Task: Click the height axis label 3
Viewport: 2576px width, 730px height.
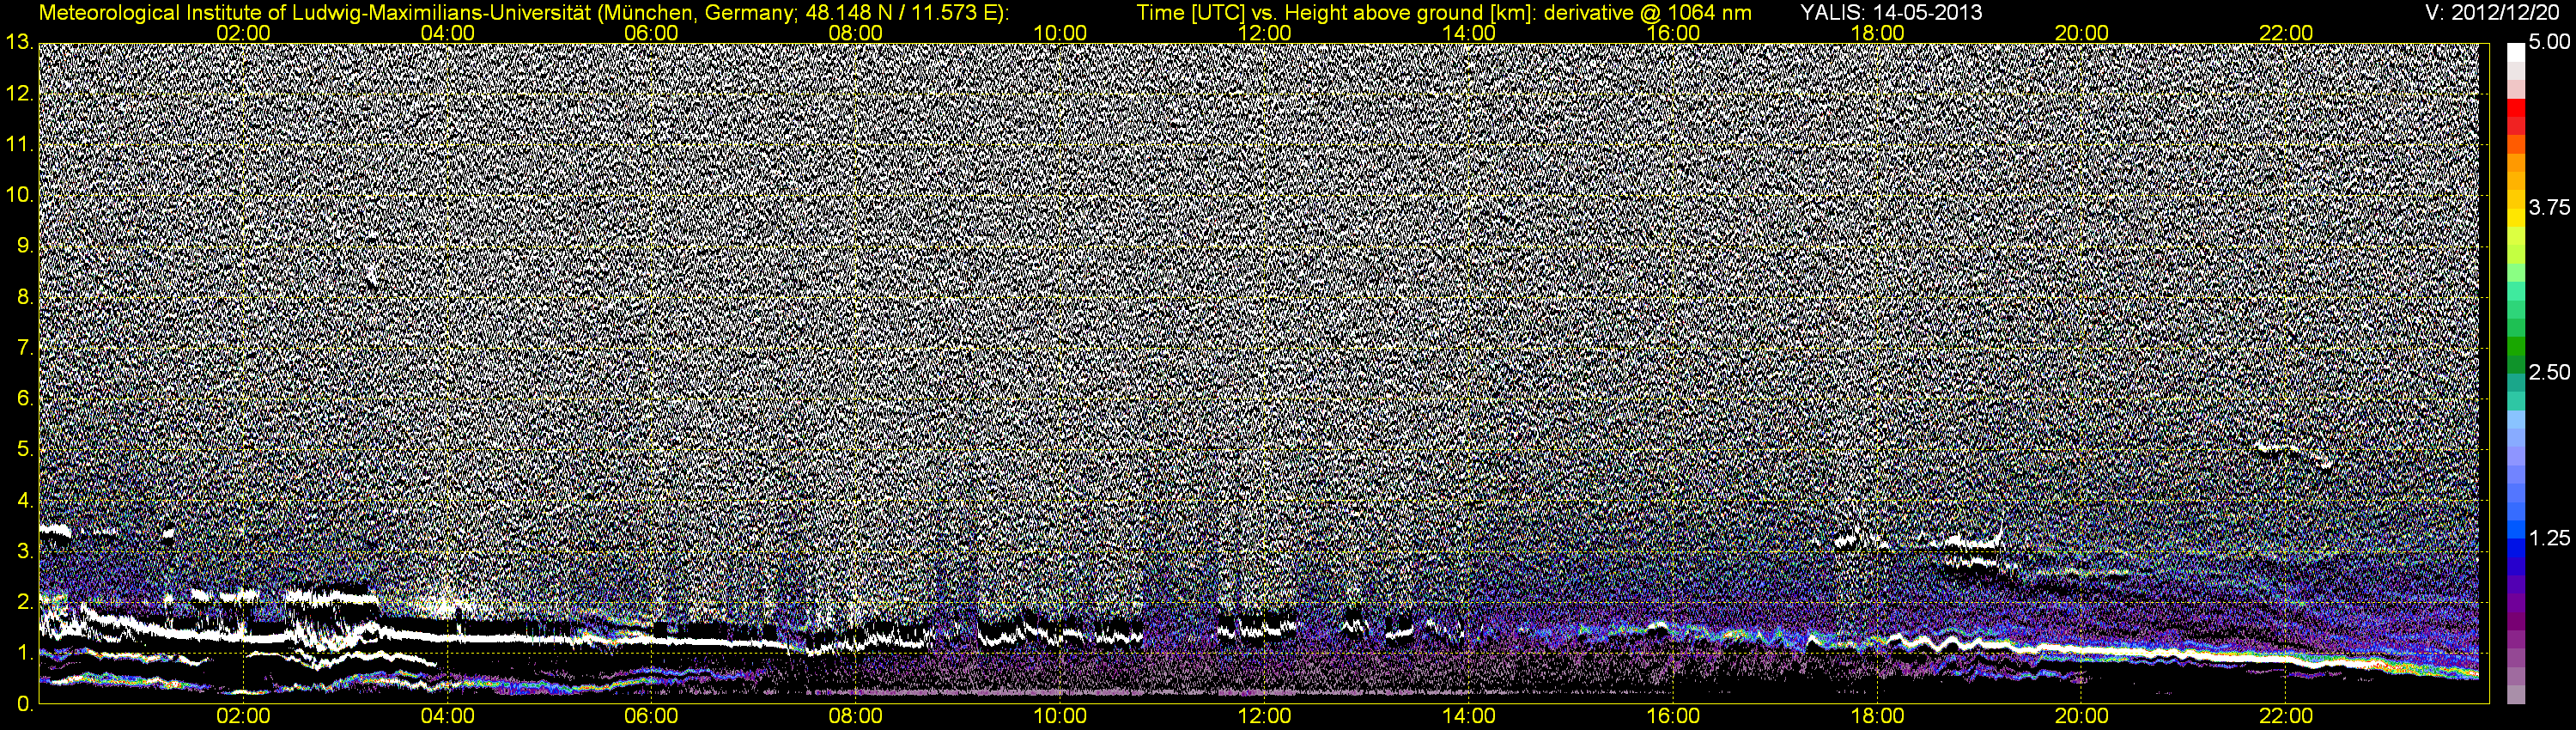Action: point(25,551)
